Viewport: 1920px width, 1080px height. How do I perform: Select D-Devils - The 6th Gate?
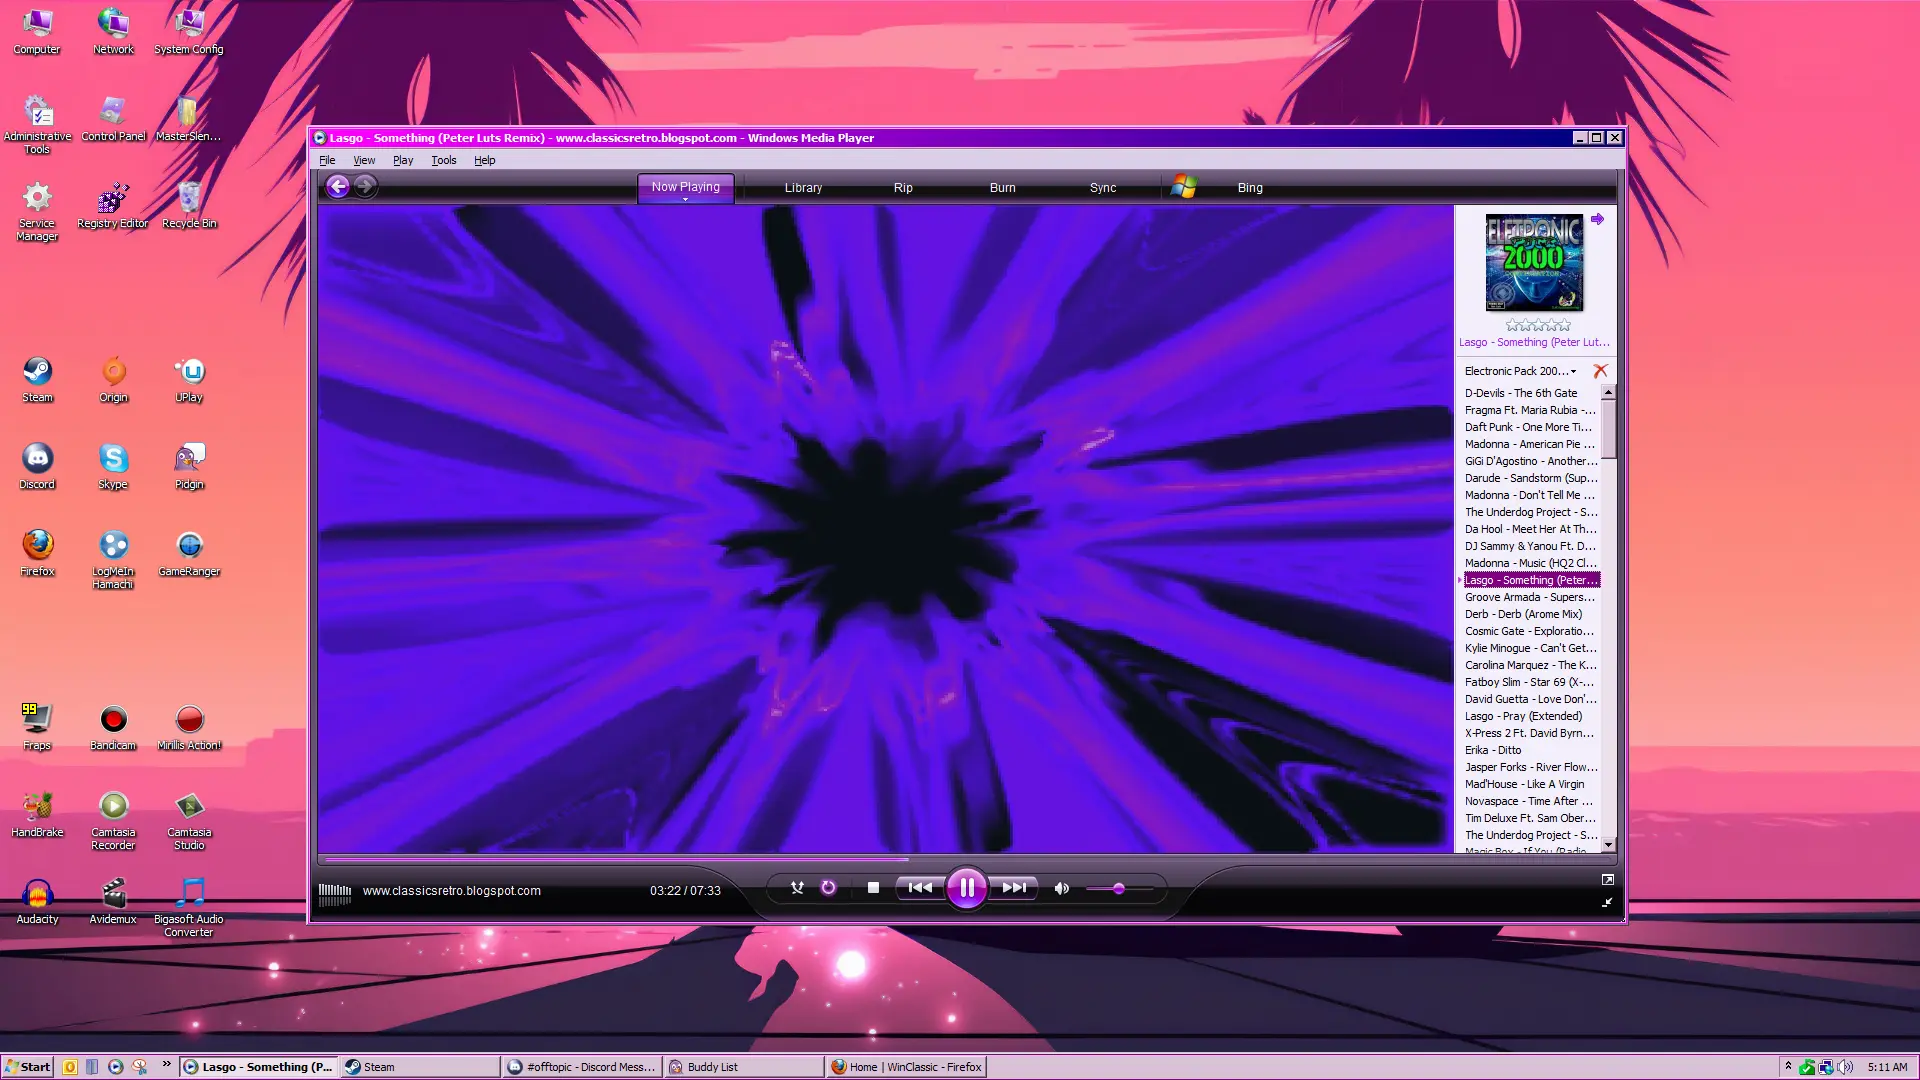(x=1530, y=393)
